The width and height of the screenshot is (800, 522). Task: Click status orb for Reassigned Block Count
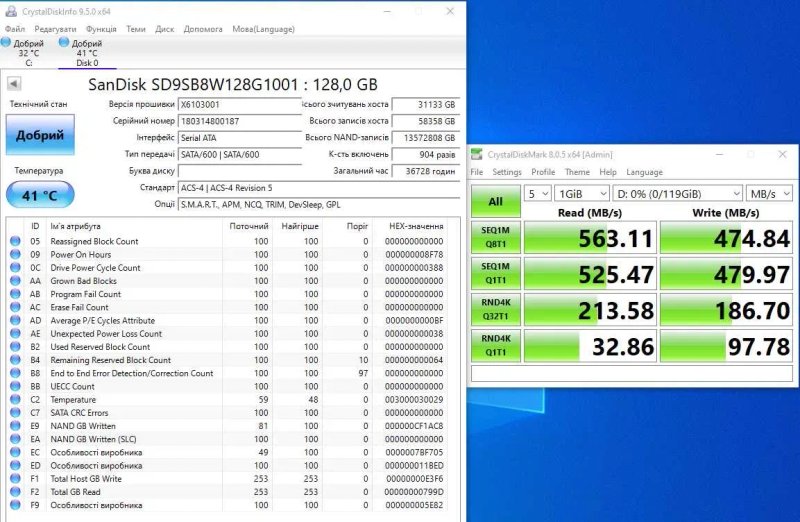click(x=15, y=241)
